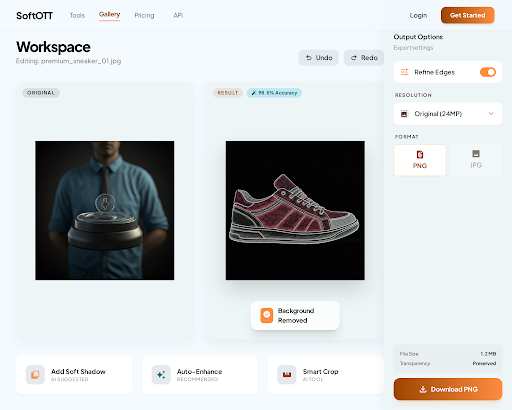This screenshot has height=410, width=512.
Task: Click the Background Removed status card
Action: [295, 315]
